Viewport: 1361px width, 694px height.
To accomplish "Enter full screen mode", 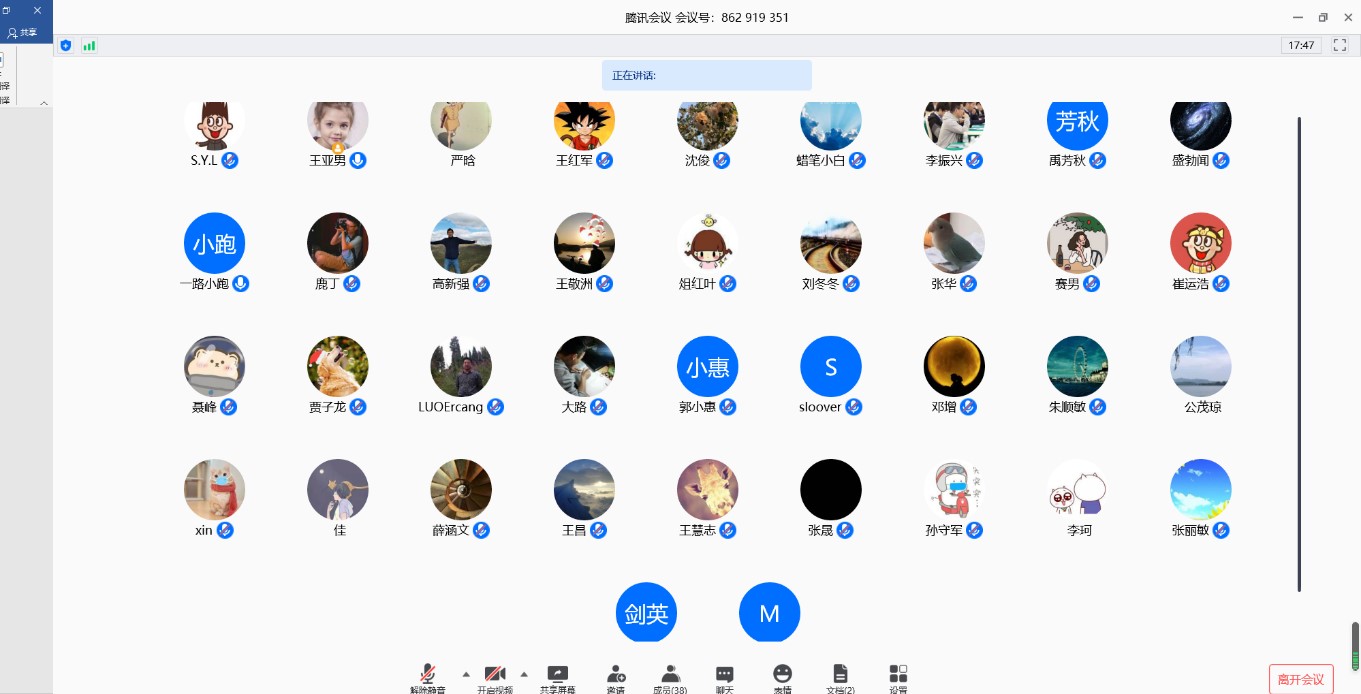I will click(1340, 45).
